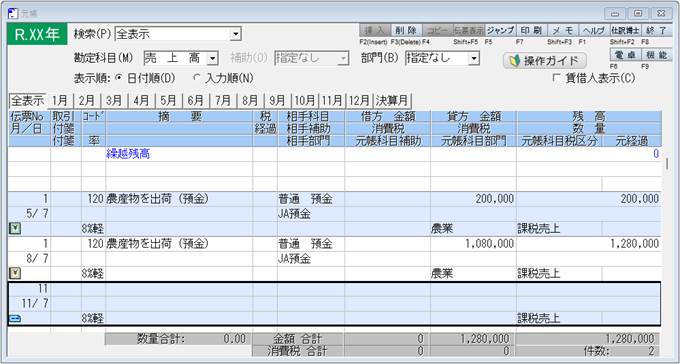Switch to the 6月 tab
This screenshot has height=364, width=680.
[x=196, y=101]
